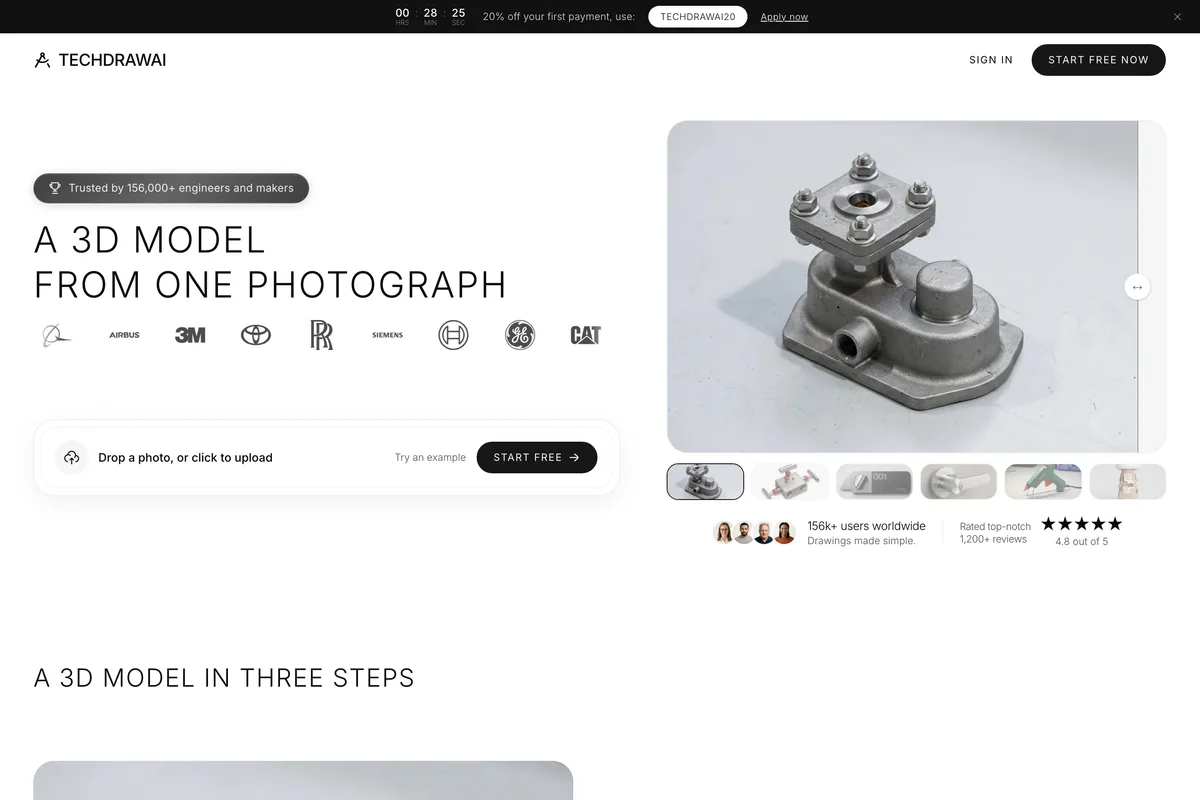The width and height of the screenshot is (1200, 800).
Task: Click the TECHDRAWAI20 coupon code pill
Action: coord(697,17)
